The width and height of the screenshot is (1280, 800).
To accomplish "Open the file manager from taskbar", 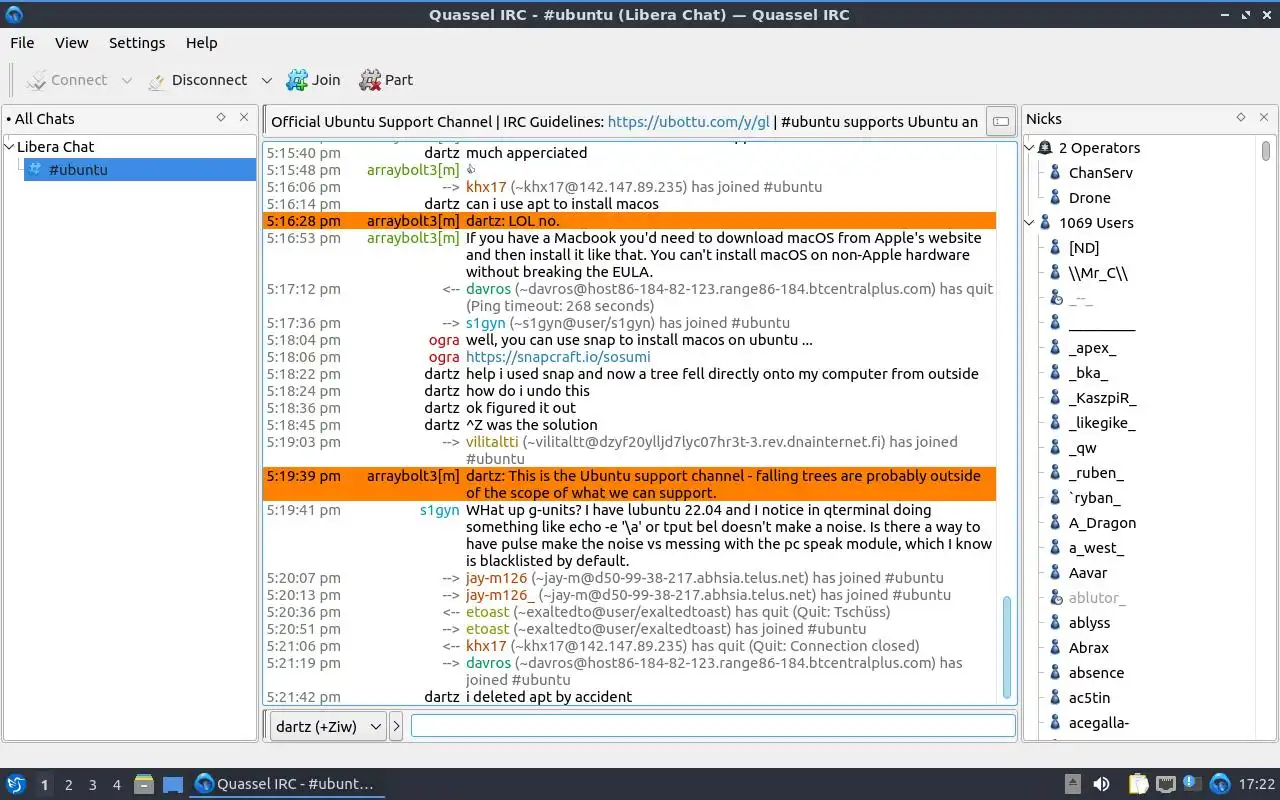I will coord(144,785).
